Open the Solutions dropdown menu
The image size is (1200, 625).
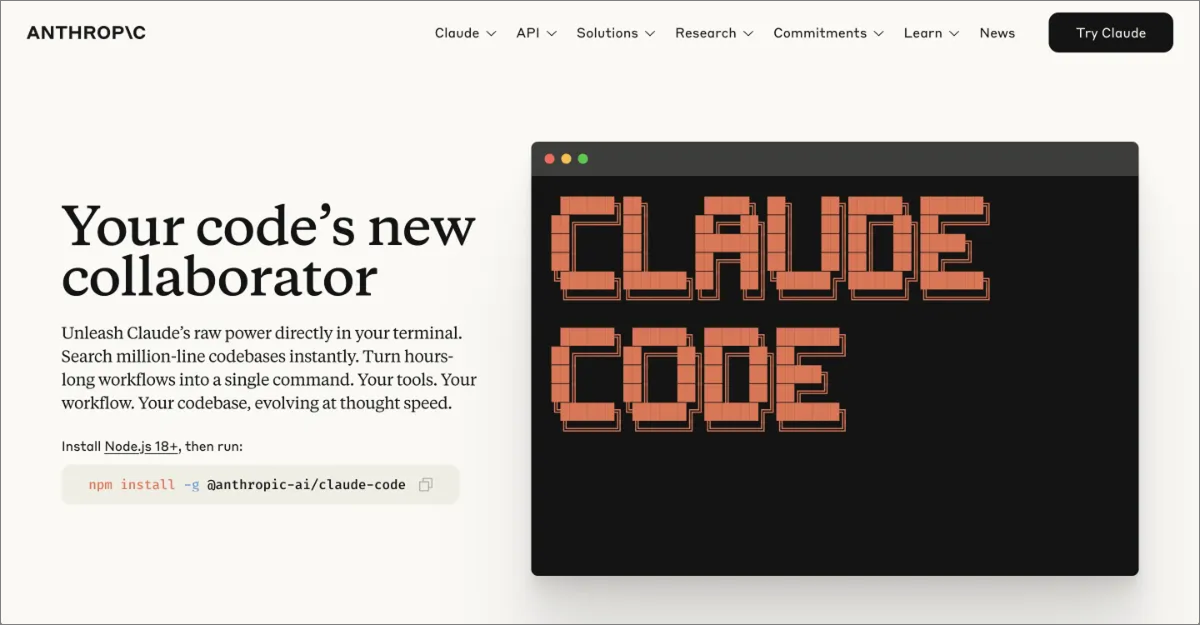point(615,33)
